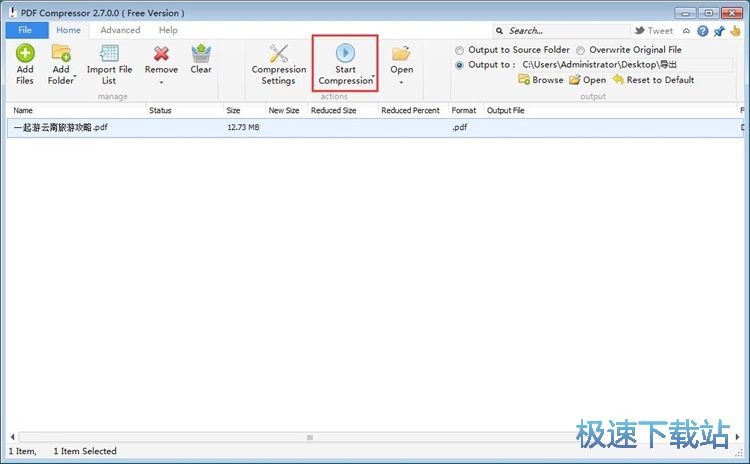
Task: Expand the Add Folder dropdown arrow
Action: (75, 77)
